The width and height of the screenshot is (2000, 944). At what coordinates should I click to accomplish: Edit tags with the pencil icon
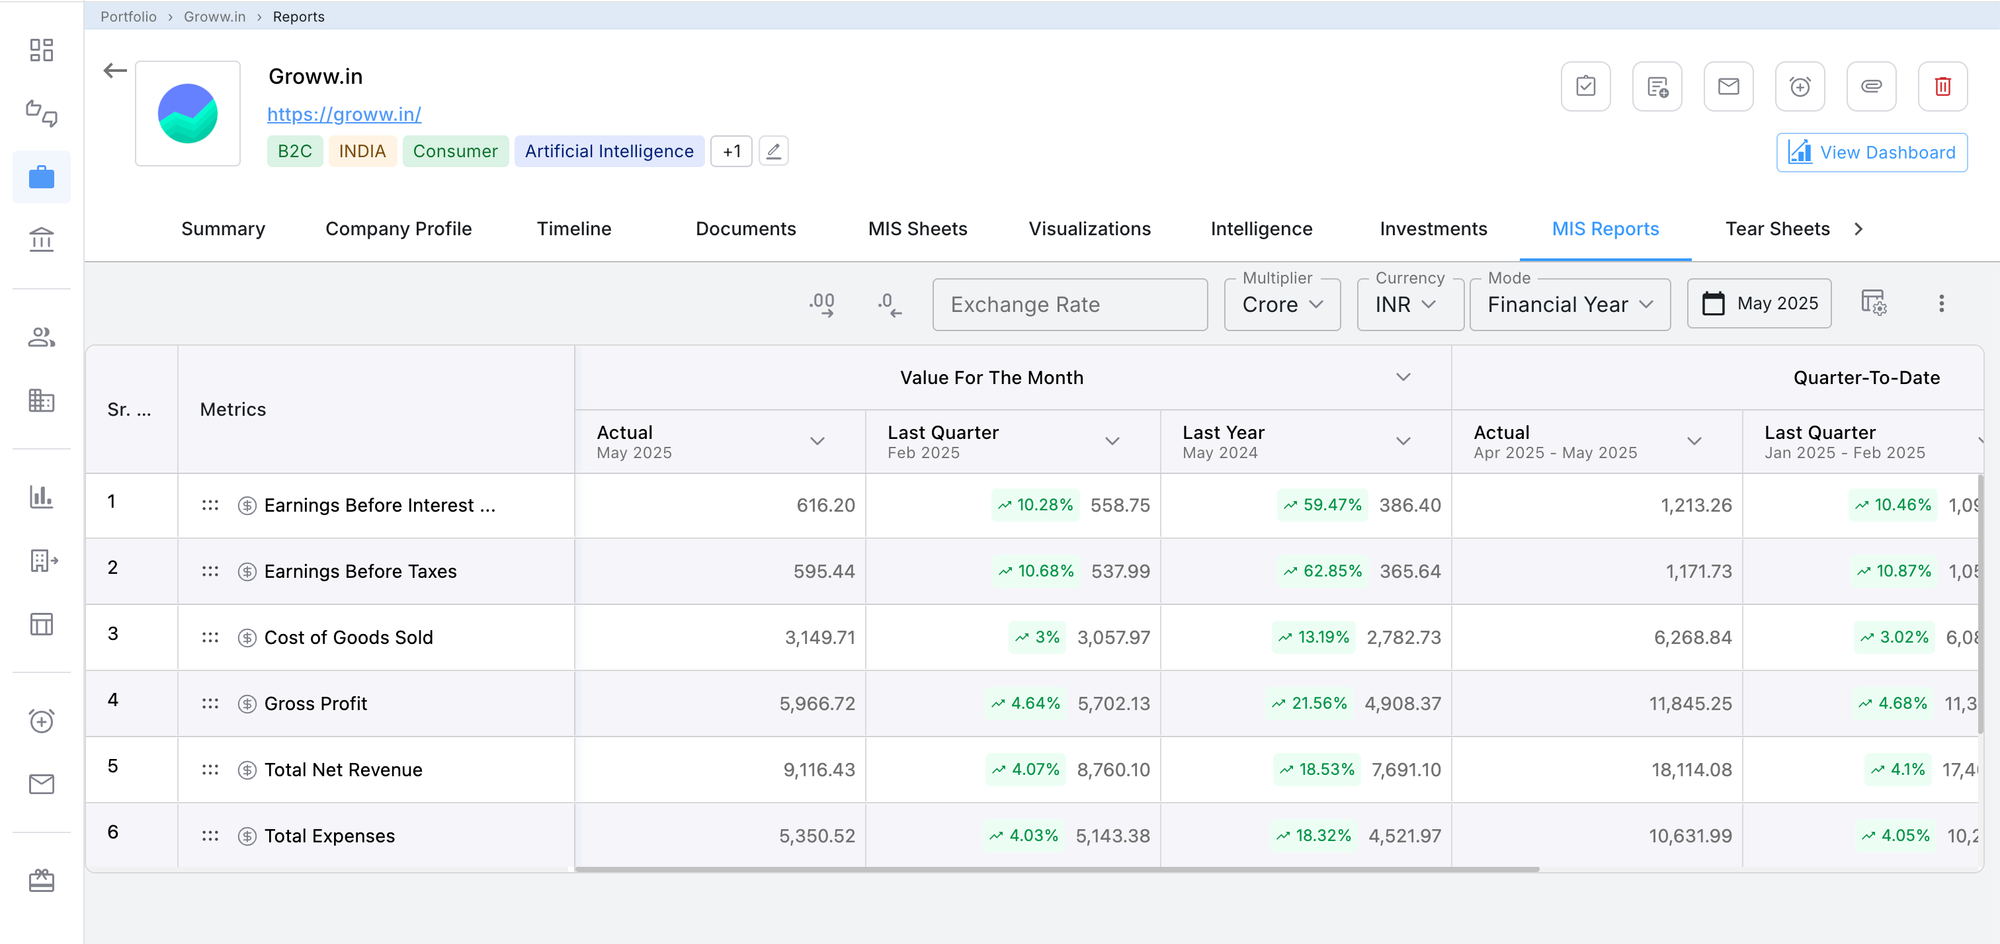pyautogui.click(x=773, y=151)
